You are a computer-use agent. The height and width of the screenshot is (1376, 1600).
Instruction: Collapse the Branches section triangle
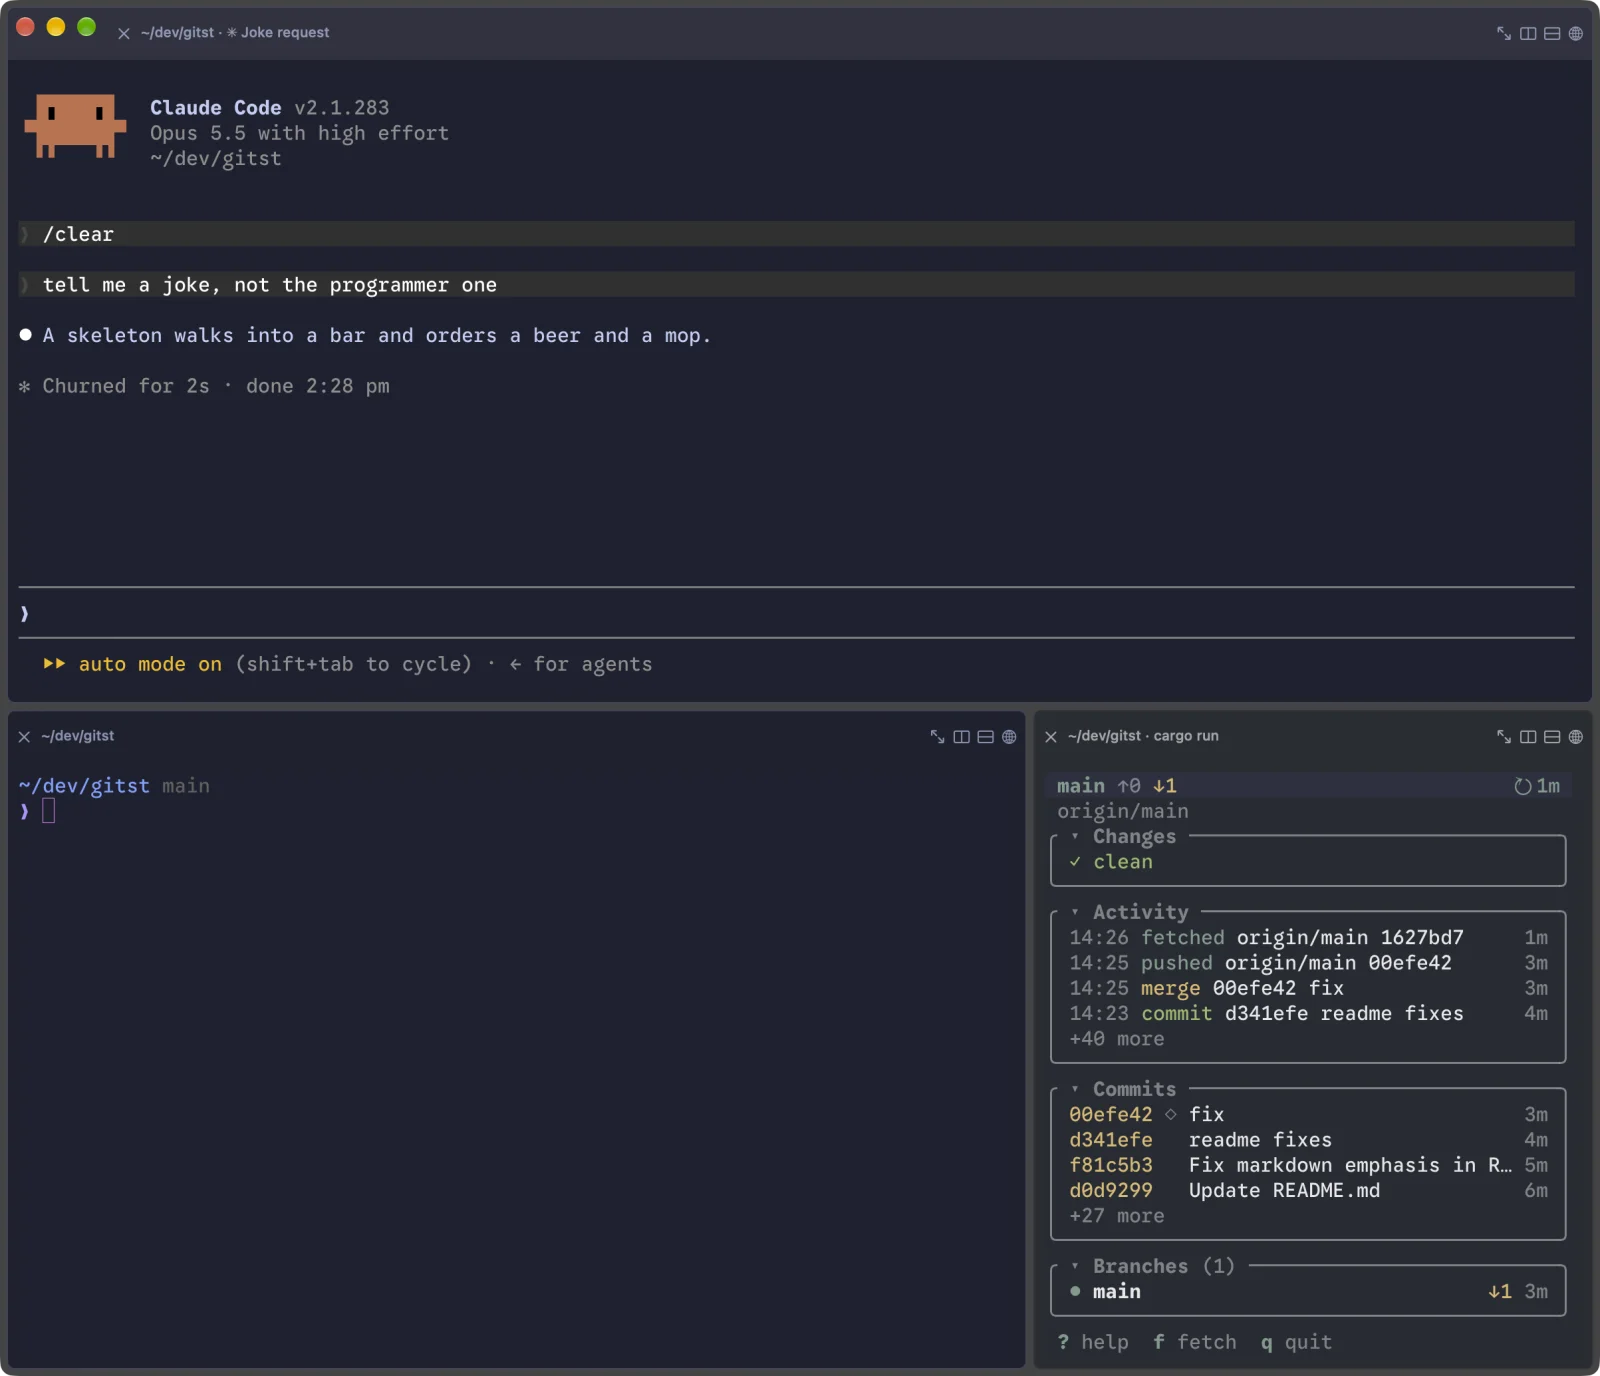1075,1266
